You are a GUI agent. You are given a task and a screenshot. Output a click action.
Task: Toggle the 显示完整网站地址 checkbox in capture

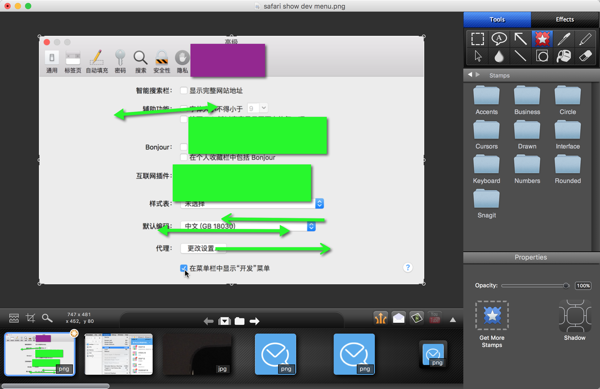tap(184, 90)
